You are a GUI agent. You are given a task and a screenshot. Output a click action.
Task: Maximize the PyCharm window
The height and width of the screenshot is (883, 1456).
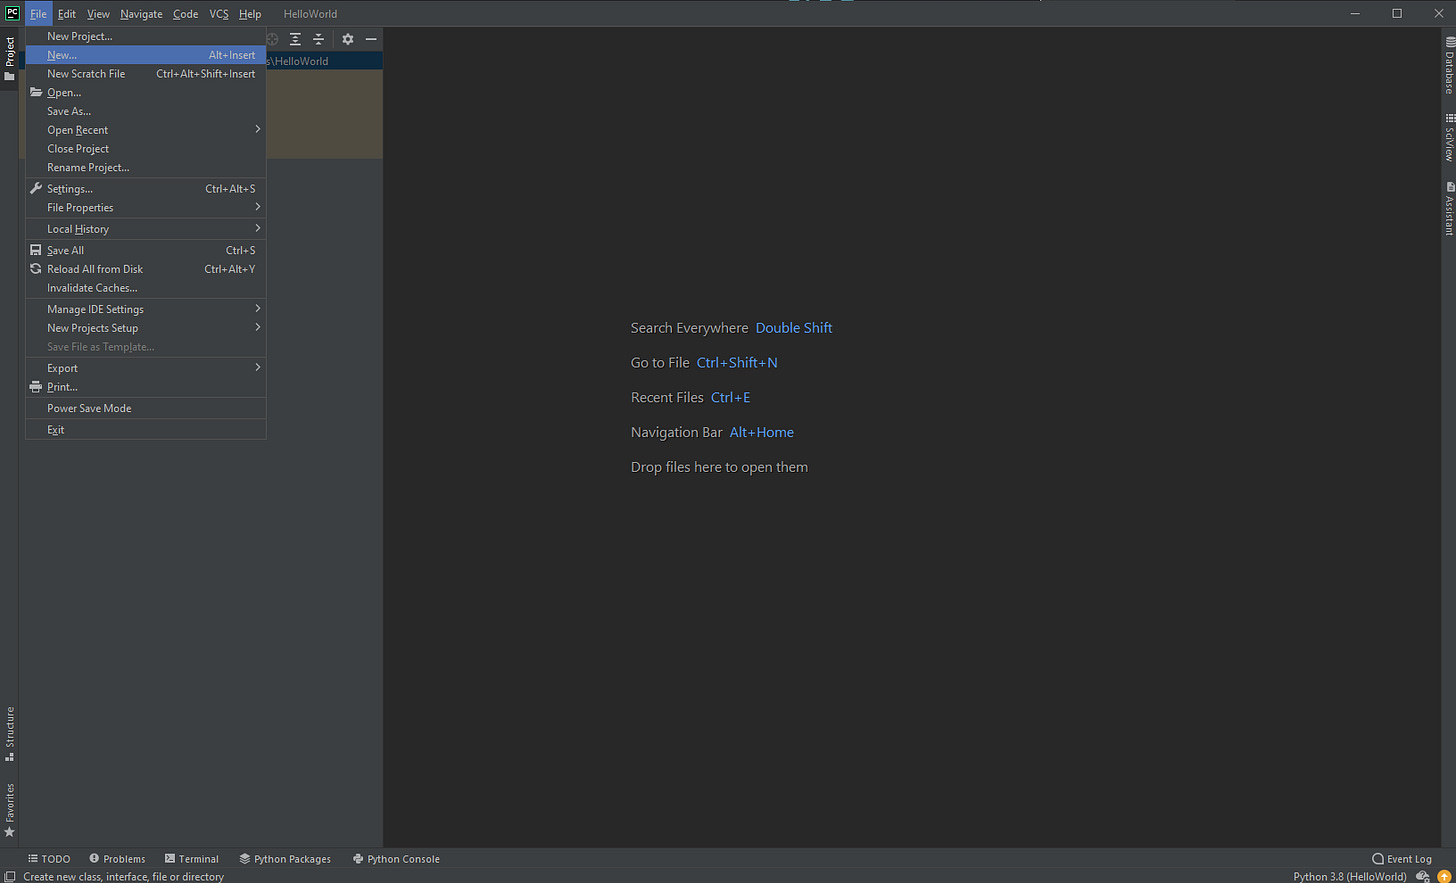tap(1397, 13)
